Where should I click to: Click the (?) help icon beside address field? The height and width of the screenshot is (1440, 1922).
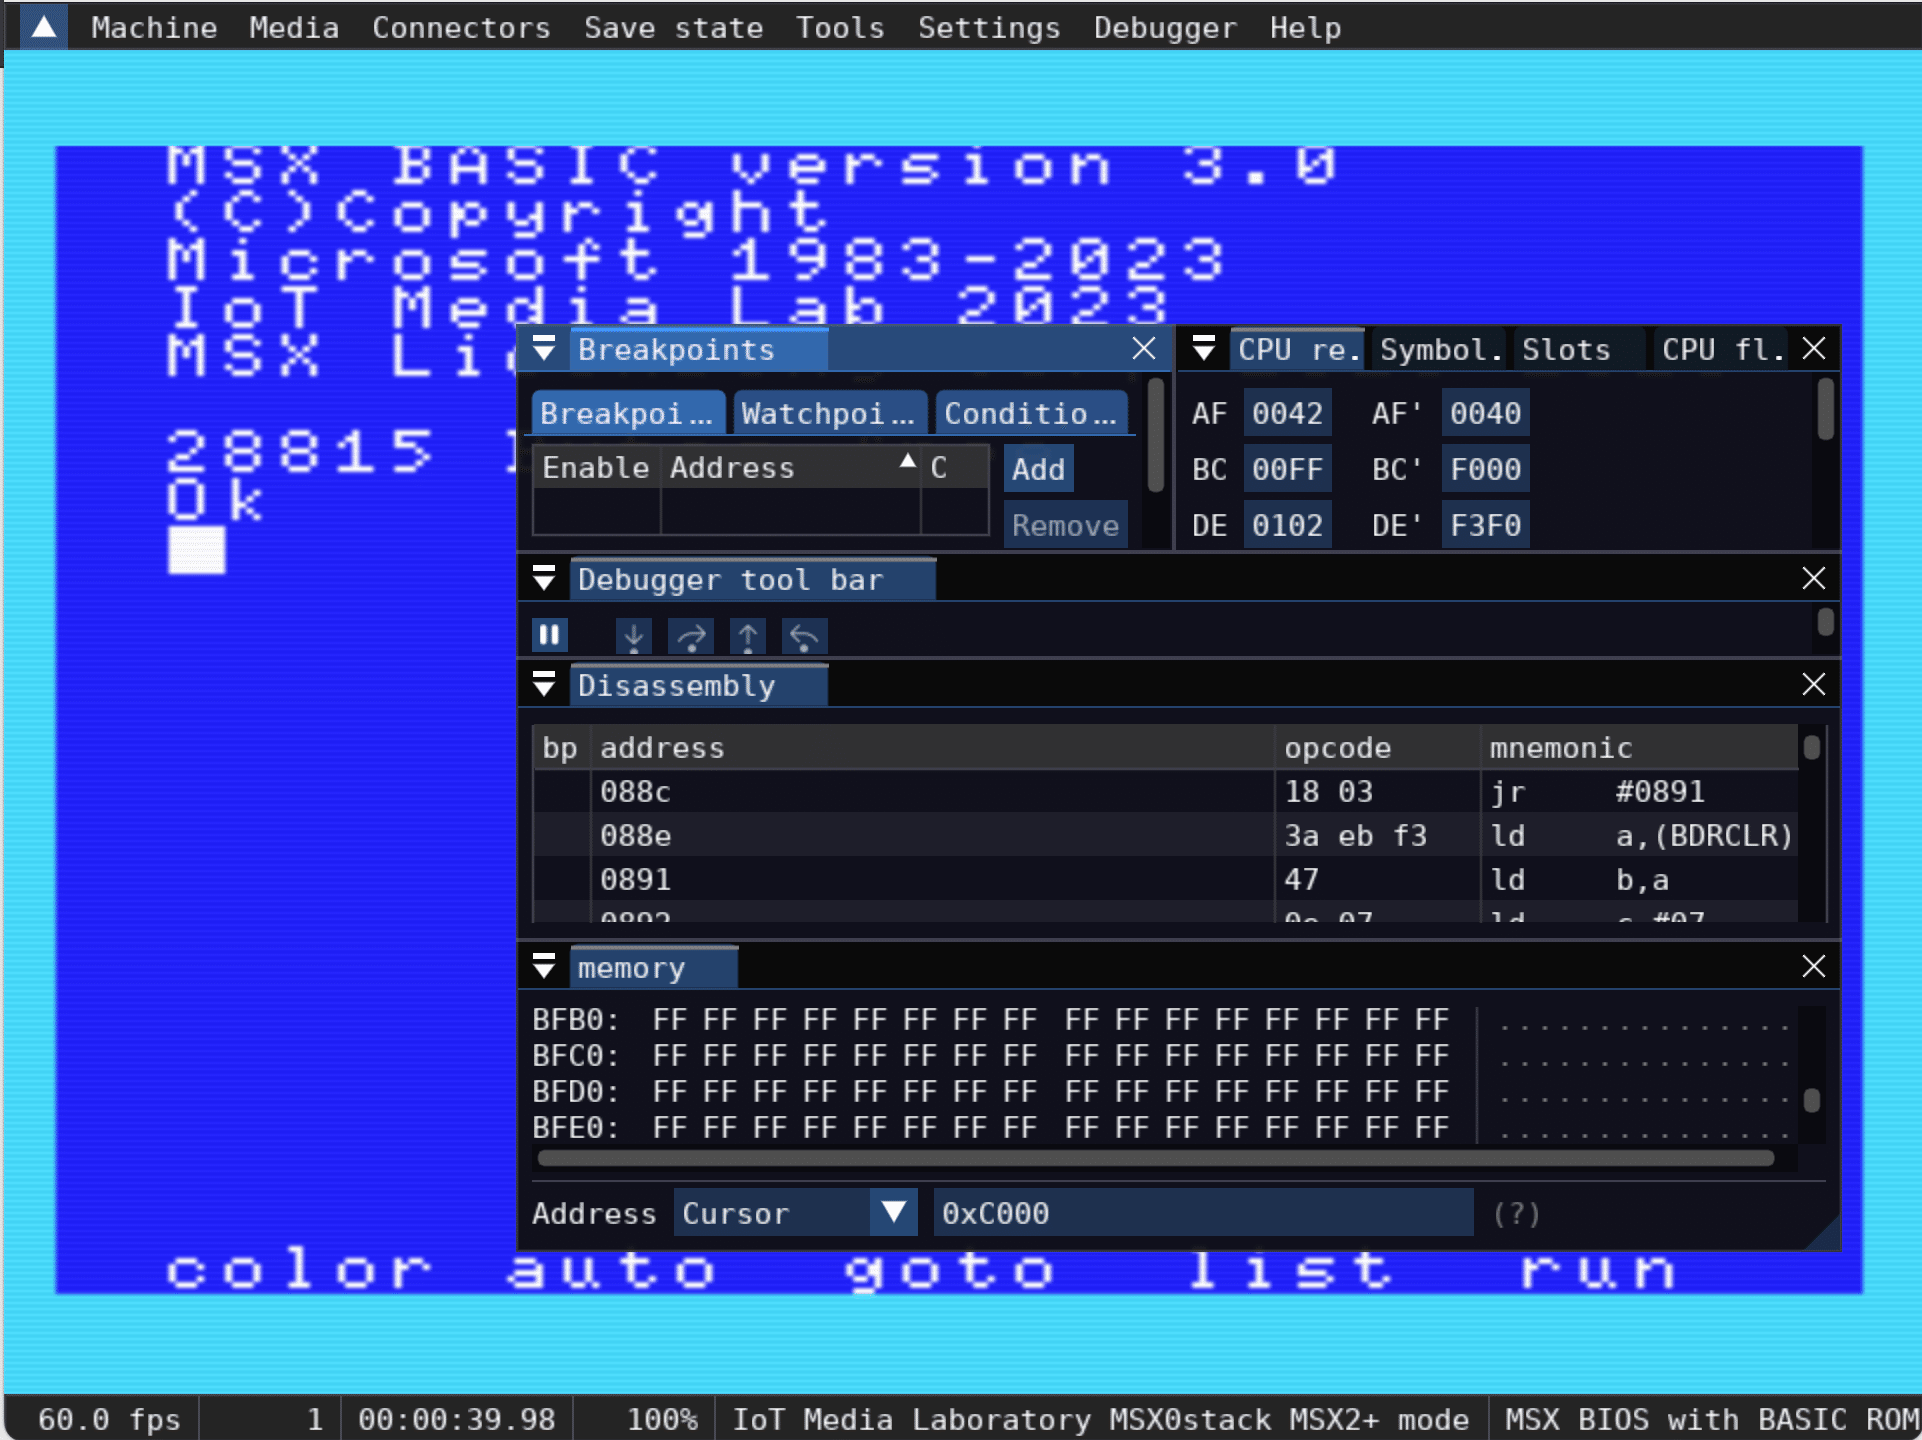1516,1213
